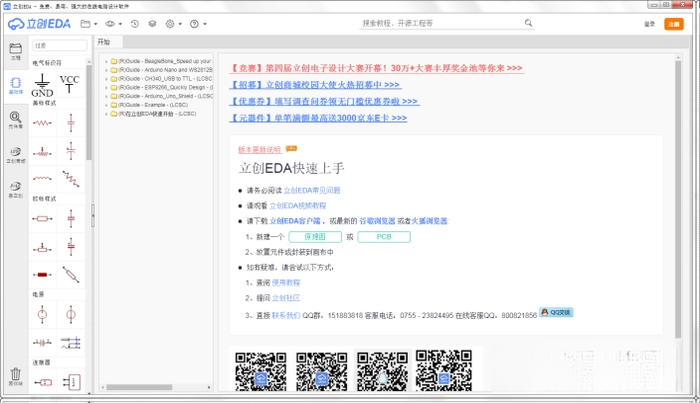Screen dimensions: 700x403
Task: Create a new 原理图 schematic
Action: click(315, 237)
